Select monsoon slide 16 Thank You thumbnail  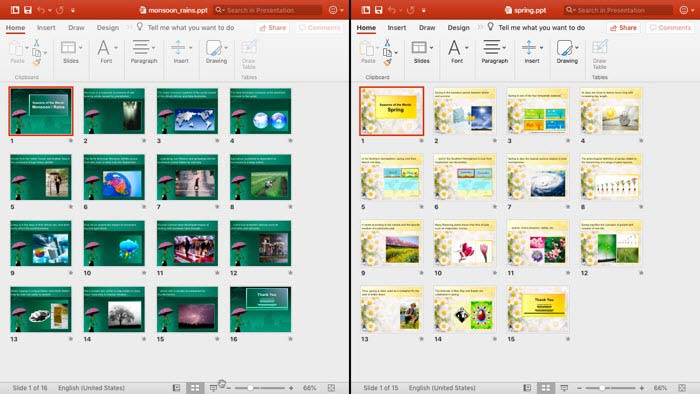[260, 309]
